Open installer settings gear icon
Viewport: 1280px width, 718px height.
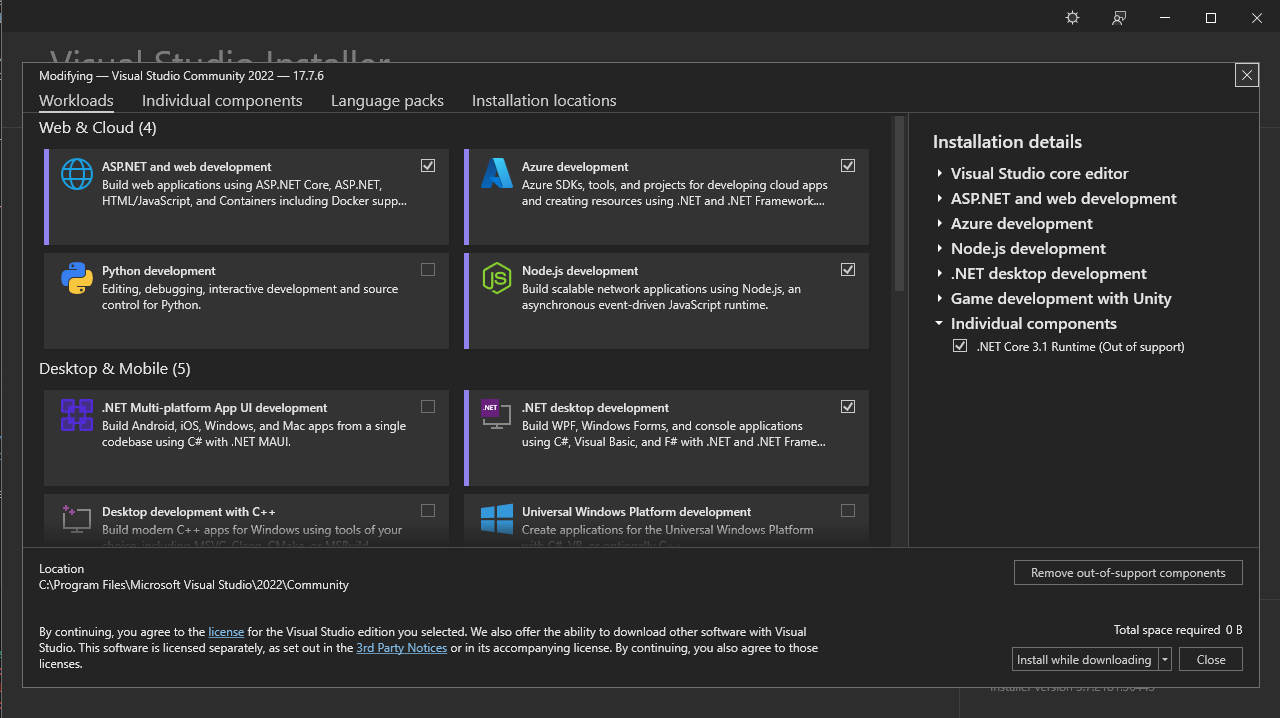[1073, 18]
